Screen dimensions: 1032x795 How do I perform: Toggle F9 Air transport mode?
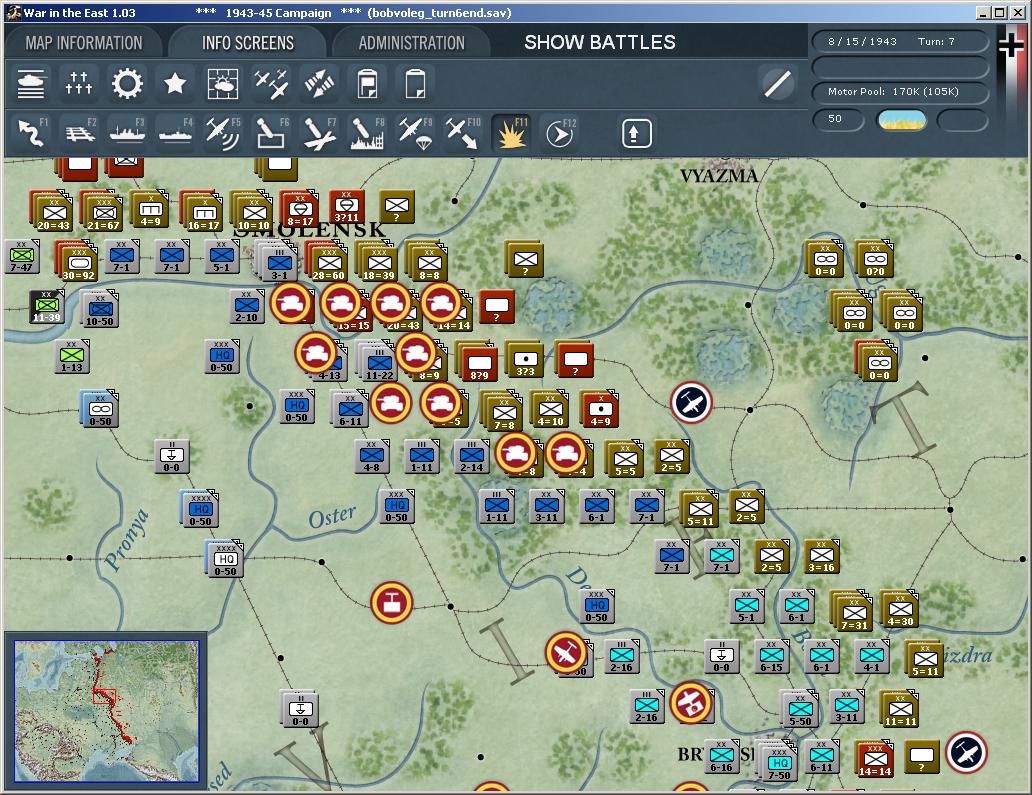(416, 134)
